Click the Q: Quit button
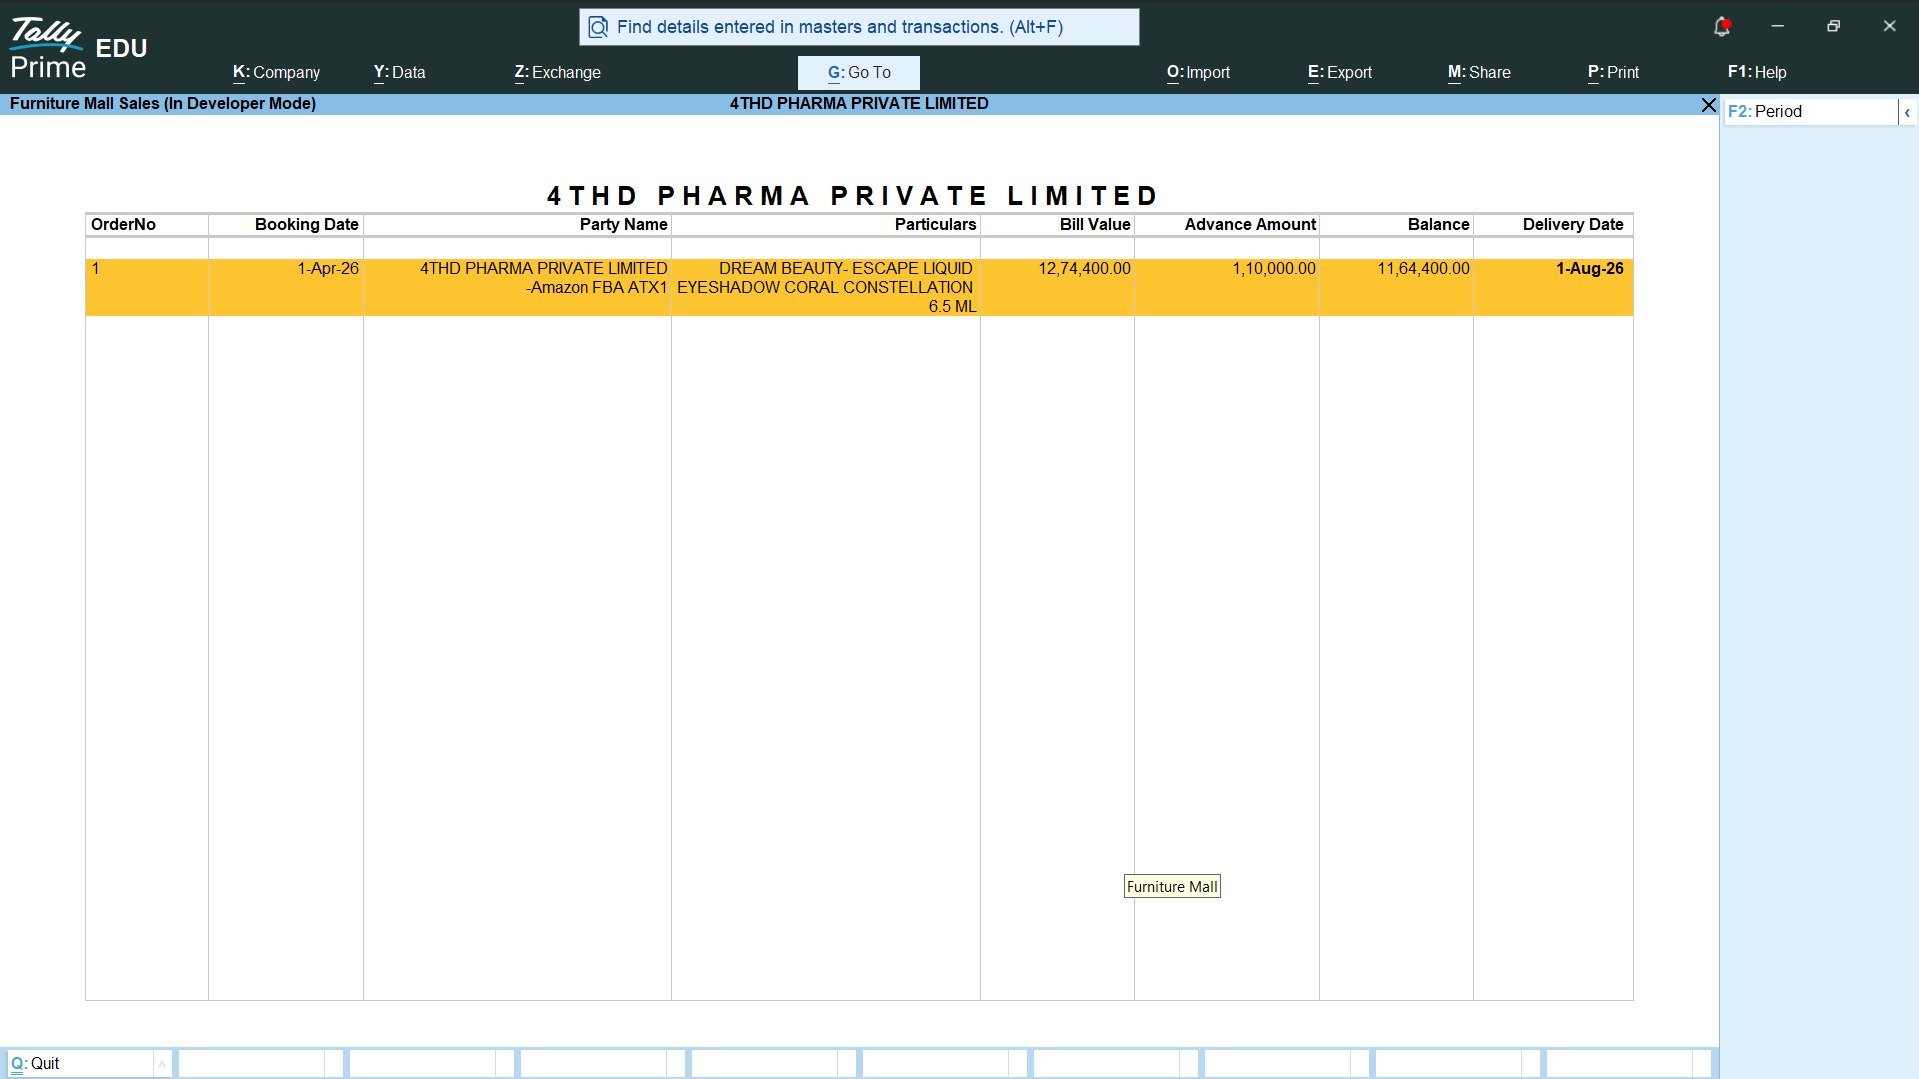The width and height of the screenshot is (1919, 1079). coord(80,1064)
